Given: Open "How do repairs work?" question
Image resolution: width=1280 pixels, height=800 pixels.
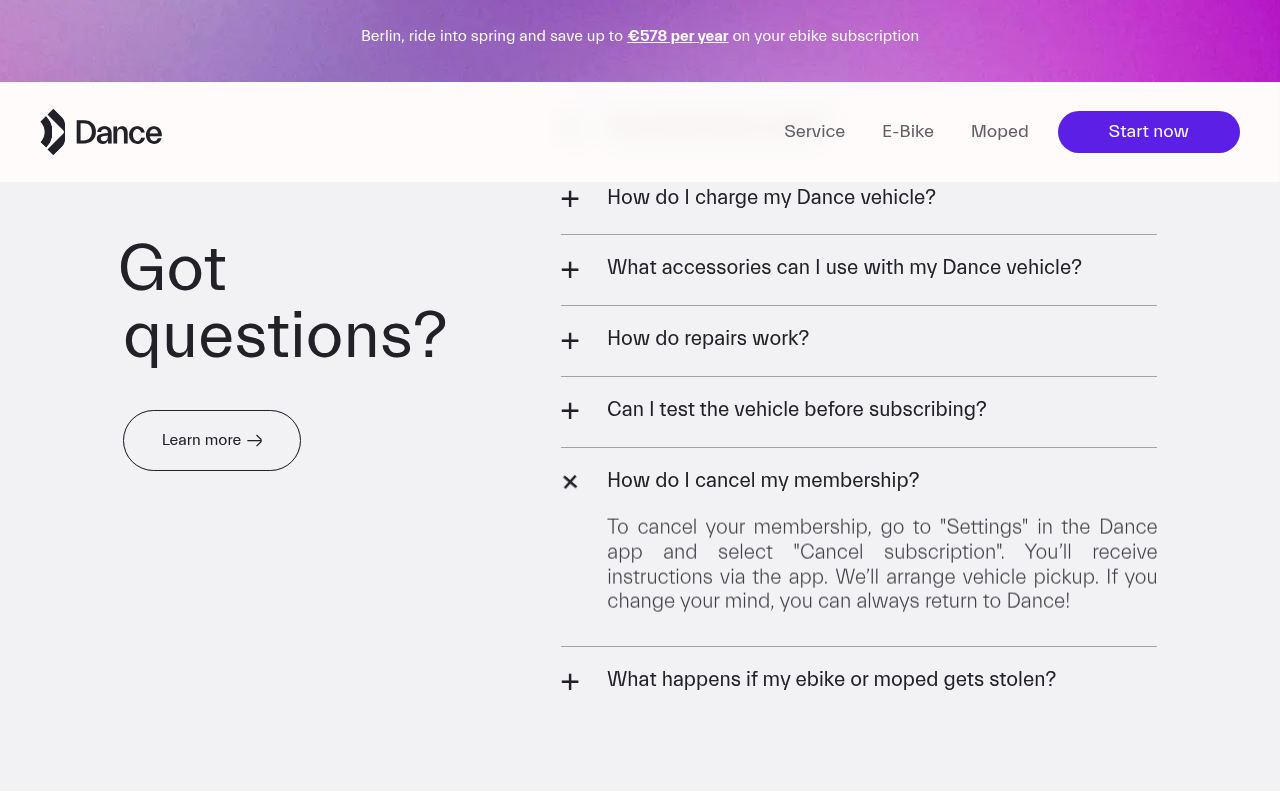Looking at the screenshot, I should click(x=708, y=339).
